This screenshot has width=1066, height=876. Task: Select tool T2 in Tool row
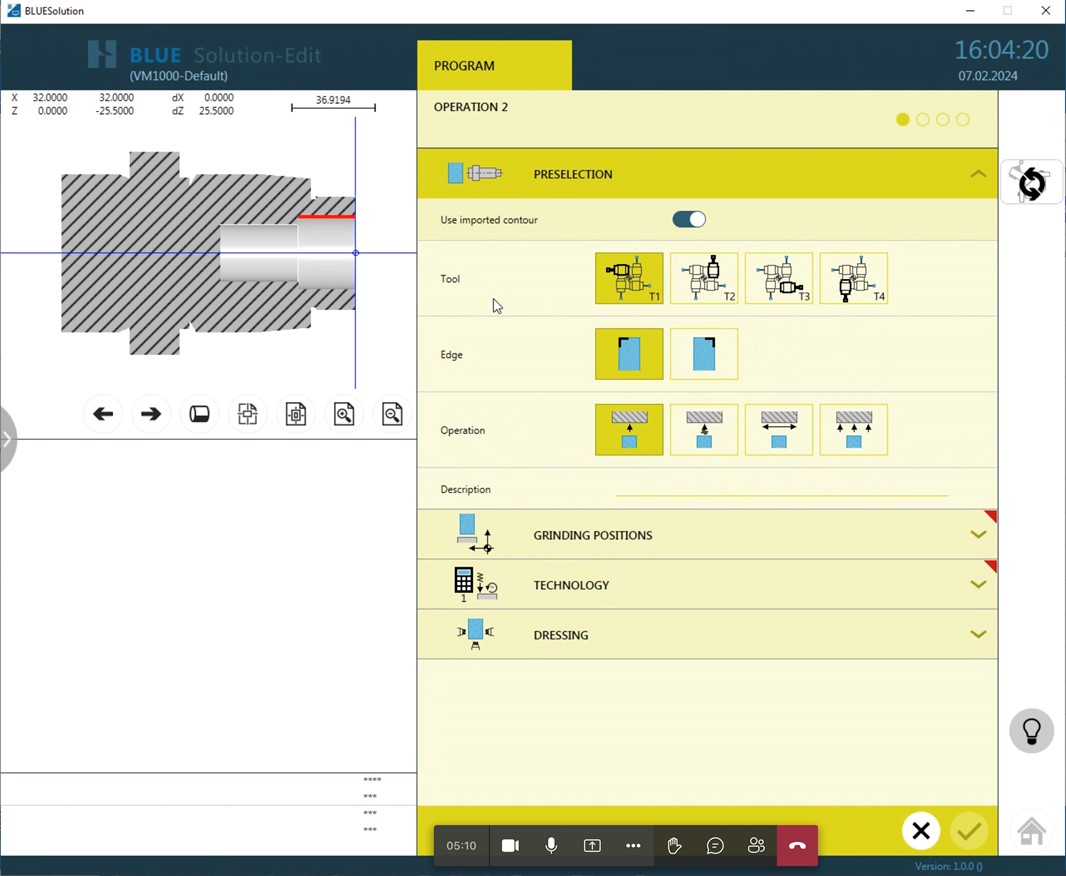tap(704, 278)
